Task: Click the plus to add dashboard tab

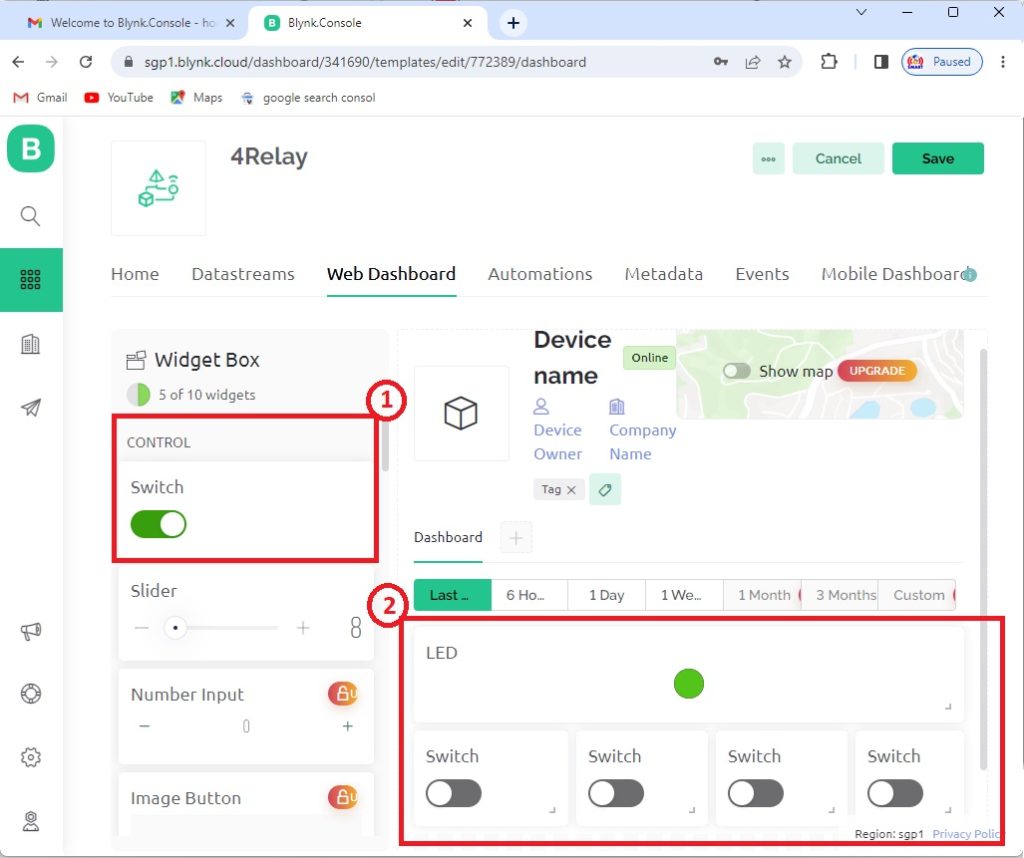Action: (x=516, y=538)
